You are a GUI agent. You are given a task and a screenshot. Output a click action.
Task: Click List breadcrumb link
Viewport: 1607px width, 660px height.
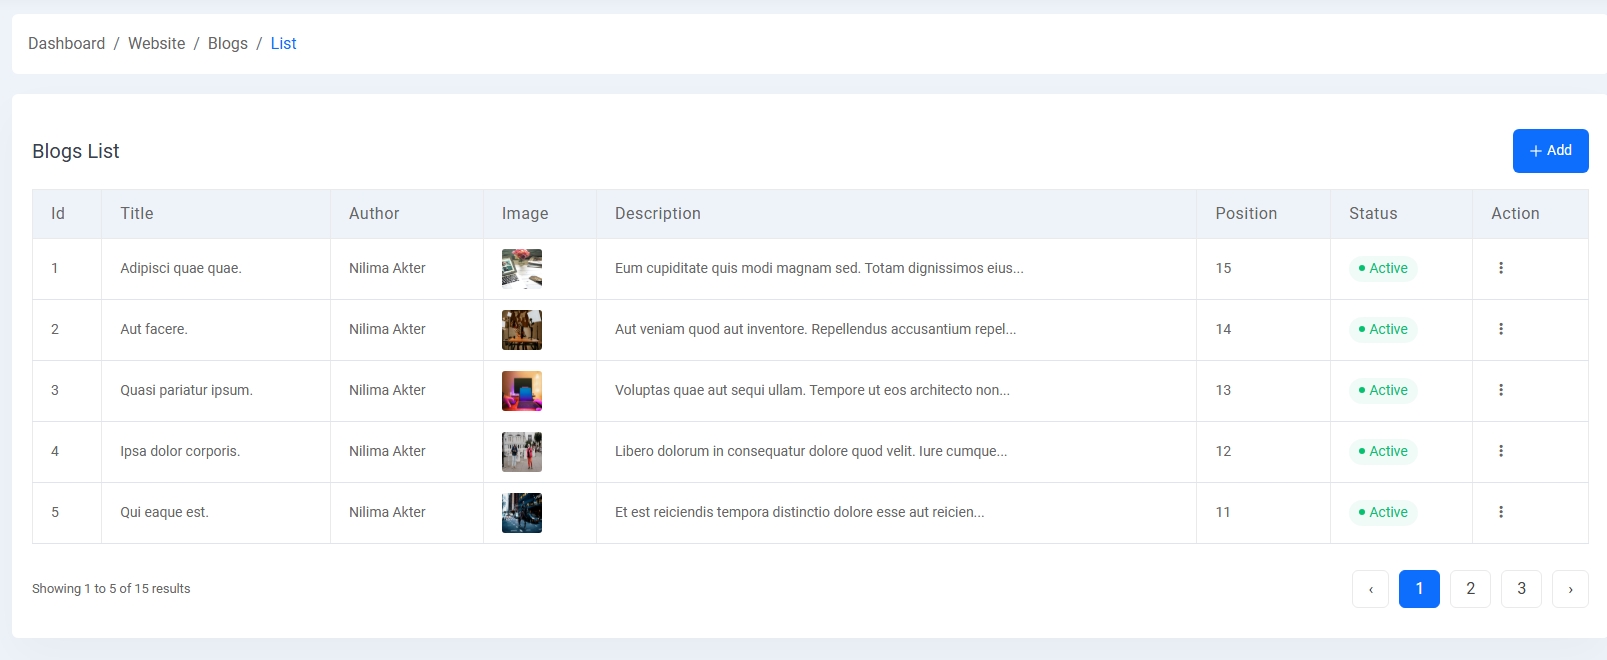click(x=283, y=44)
